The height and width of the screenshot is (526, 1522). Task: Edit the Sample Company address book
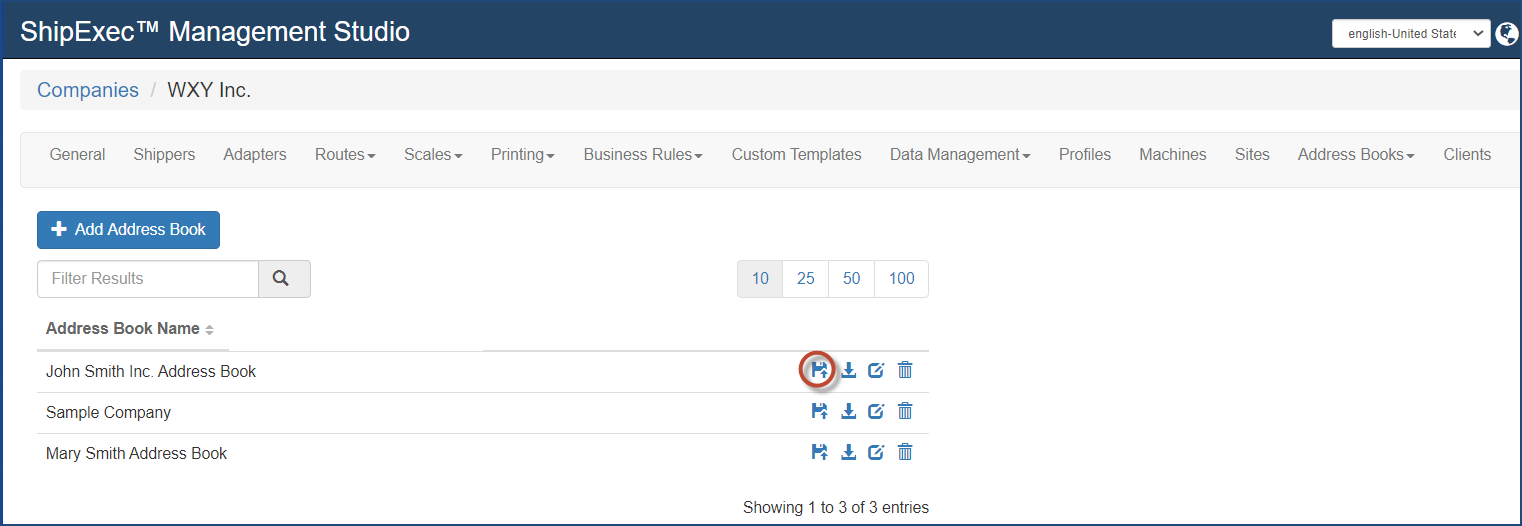pyautogui.click(x=876, y=411)
